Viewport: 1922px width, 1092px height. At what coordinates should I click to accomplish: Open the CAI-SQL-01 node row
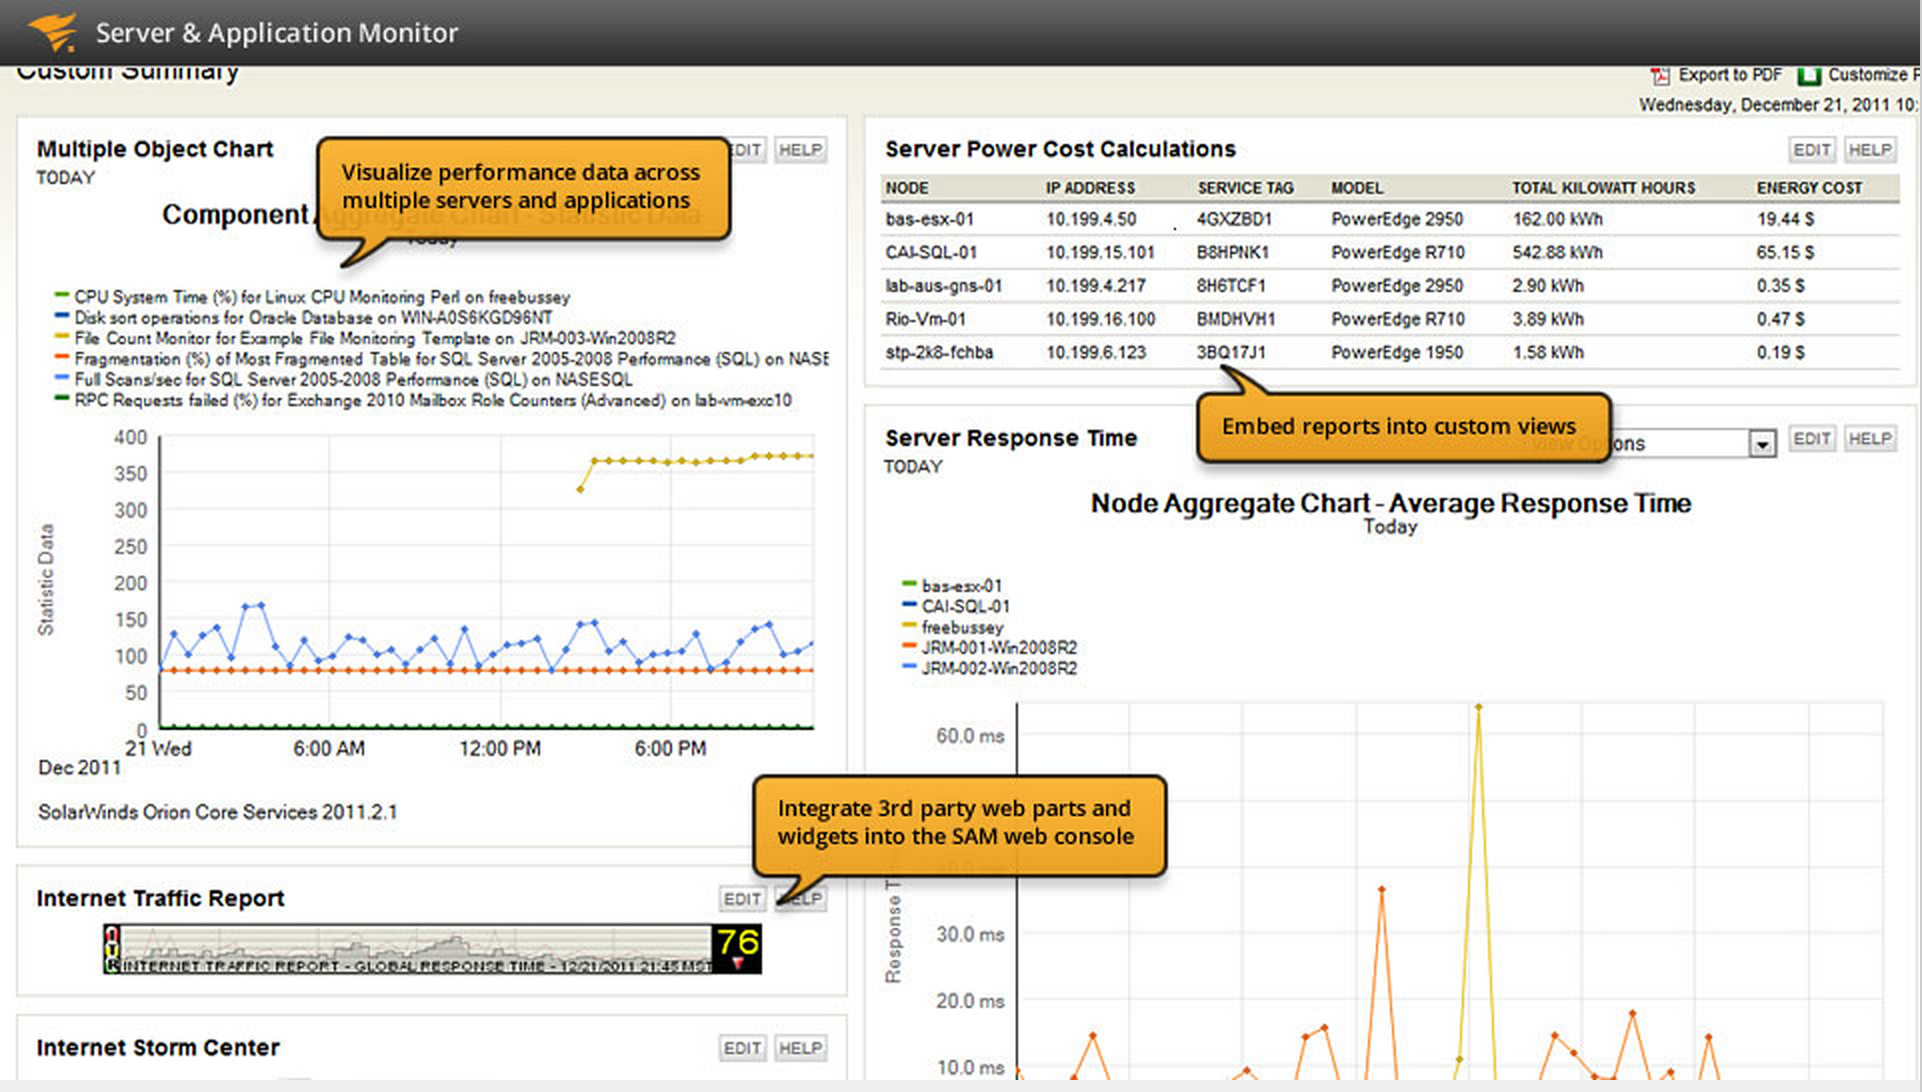[1390, 252]
